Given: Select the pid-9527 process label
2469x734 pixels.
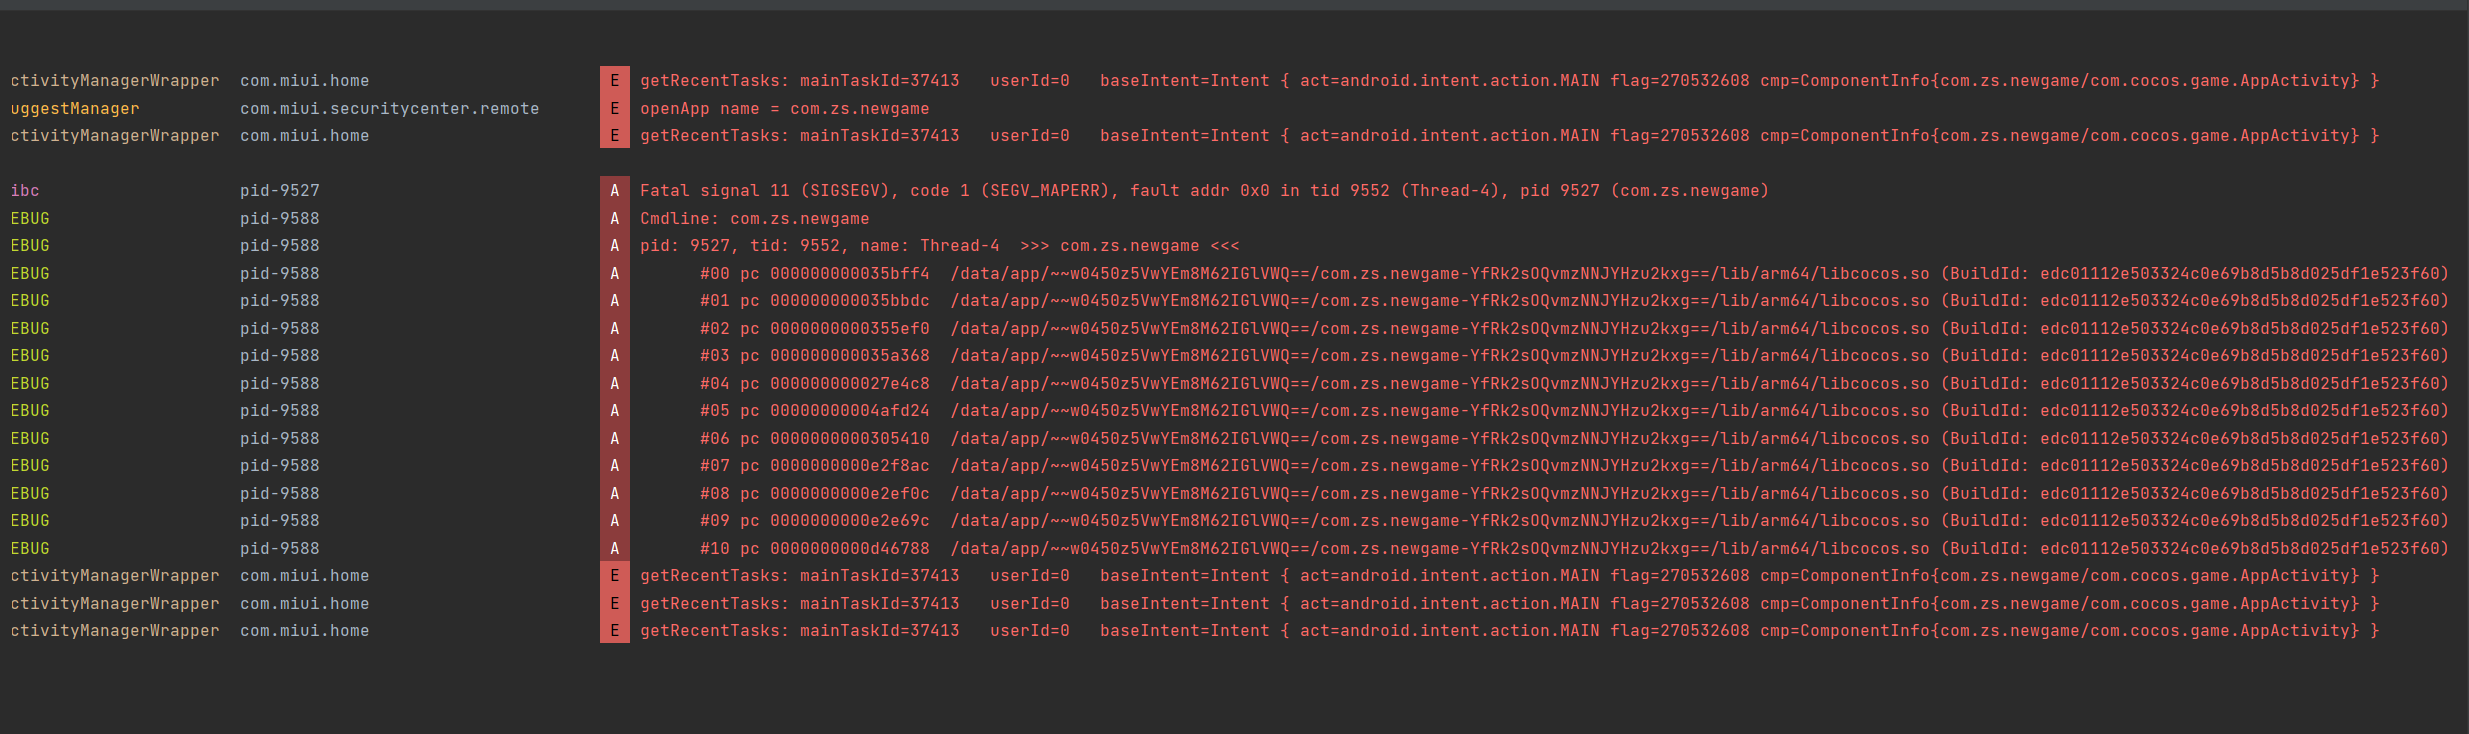Looking at the screenshot, I should pos(279,191).
